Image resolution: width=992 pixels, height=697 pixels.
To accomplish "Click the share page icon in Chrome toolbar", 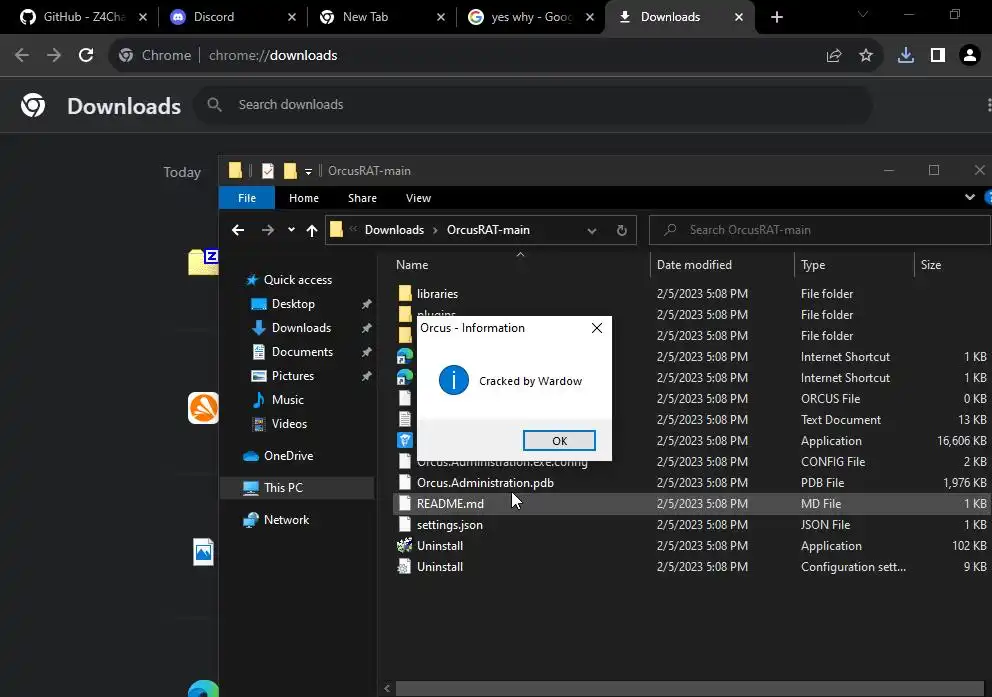I will point(834,56).
